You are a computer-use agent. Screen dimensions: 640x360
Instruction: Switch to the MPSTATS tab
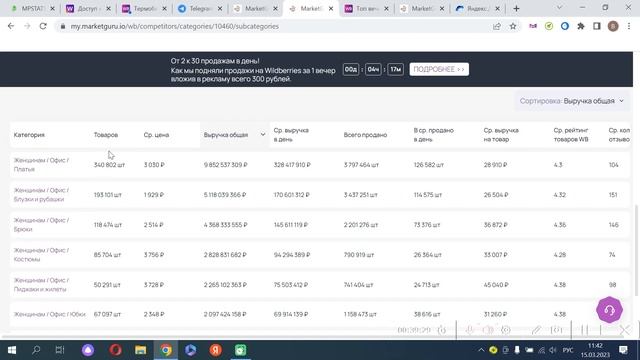click(33, 8)
